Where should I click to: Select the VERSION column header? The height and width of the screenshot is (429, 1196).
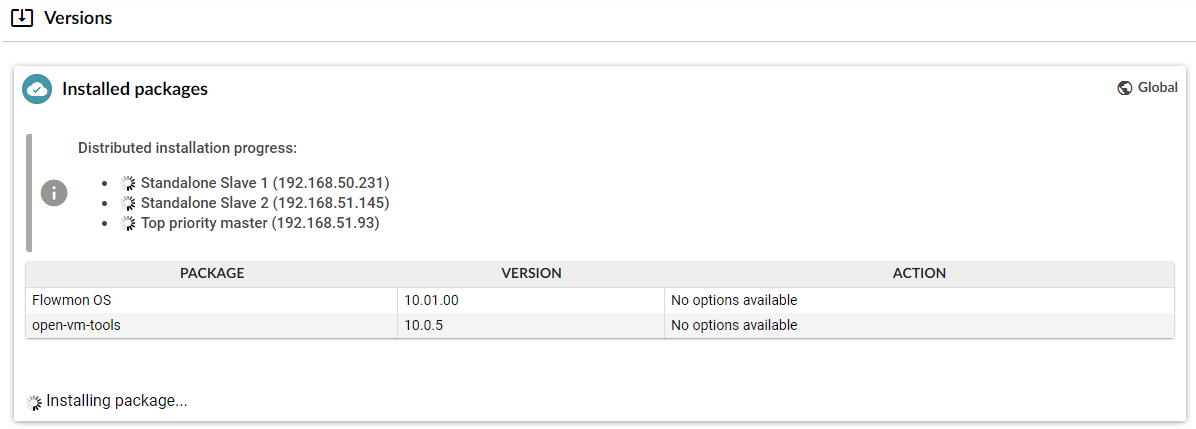point(531,273)
